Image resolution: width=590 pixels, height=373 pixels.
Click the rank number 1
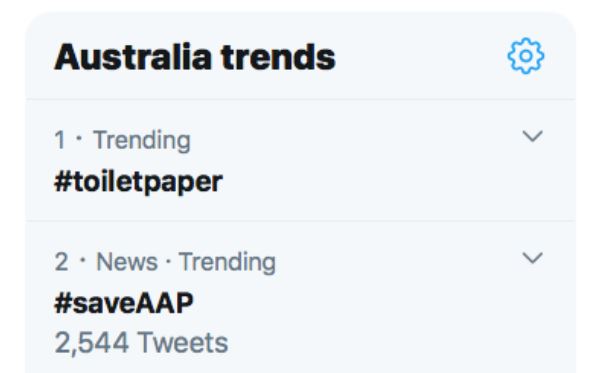point(59,140)
